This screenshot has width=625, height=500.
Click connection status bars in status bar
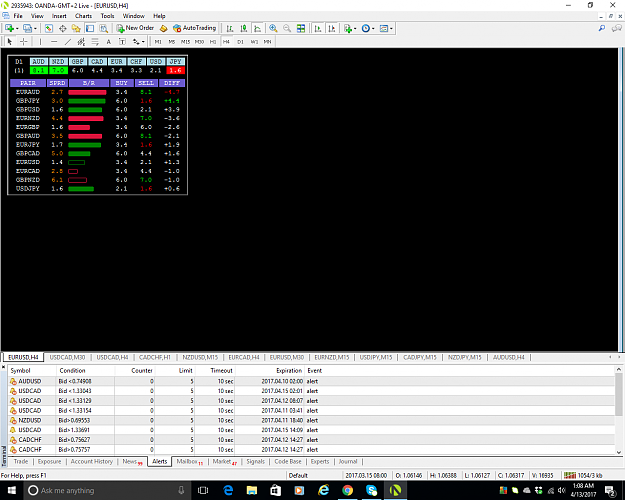570,475
